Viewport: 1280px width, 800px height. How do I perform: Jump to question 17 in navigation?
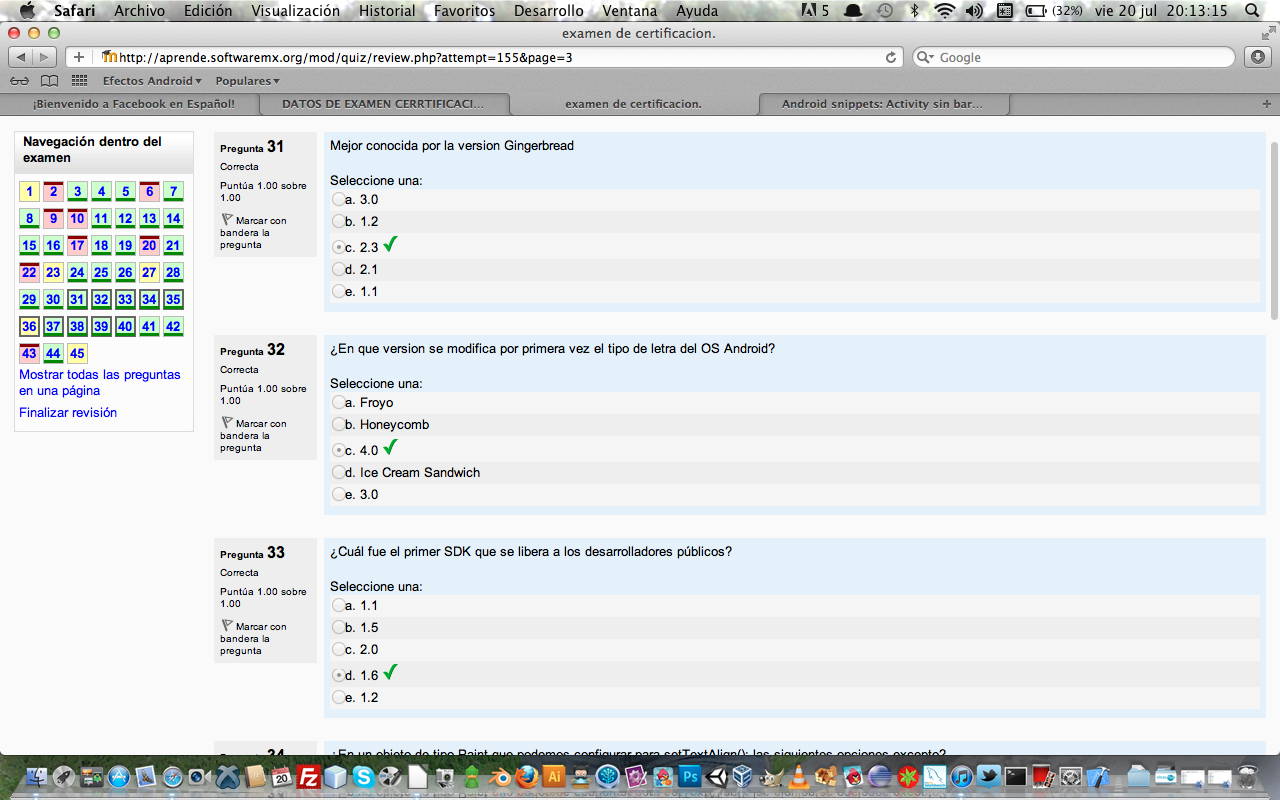77,245
